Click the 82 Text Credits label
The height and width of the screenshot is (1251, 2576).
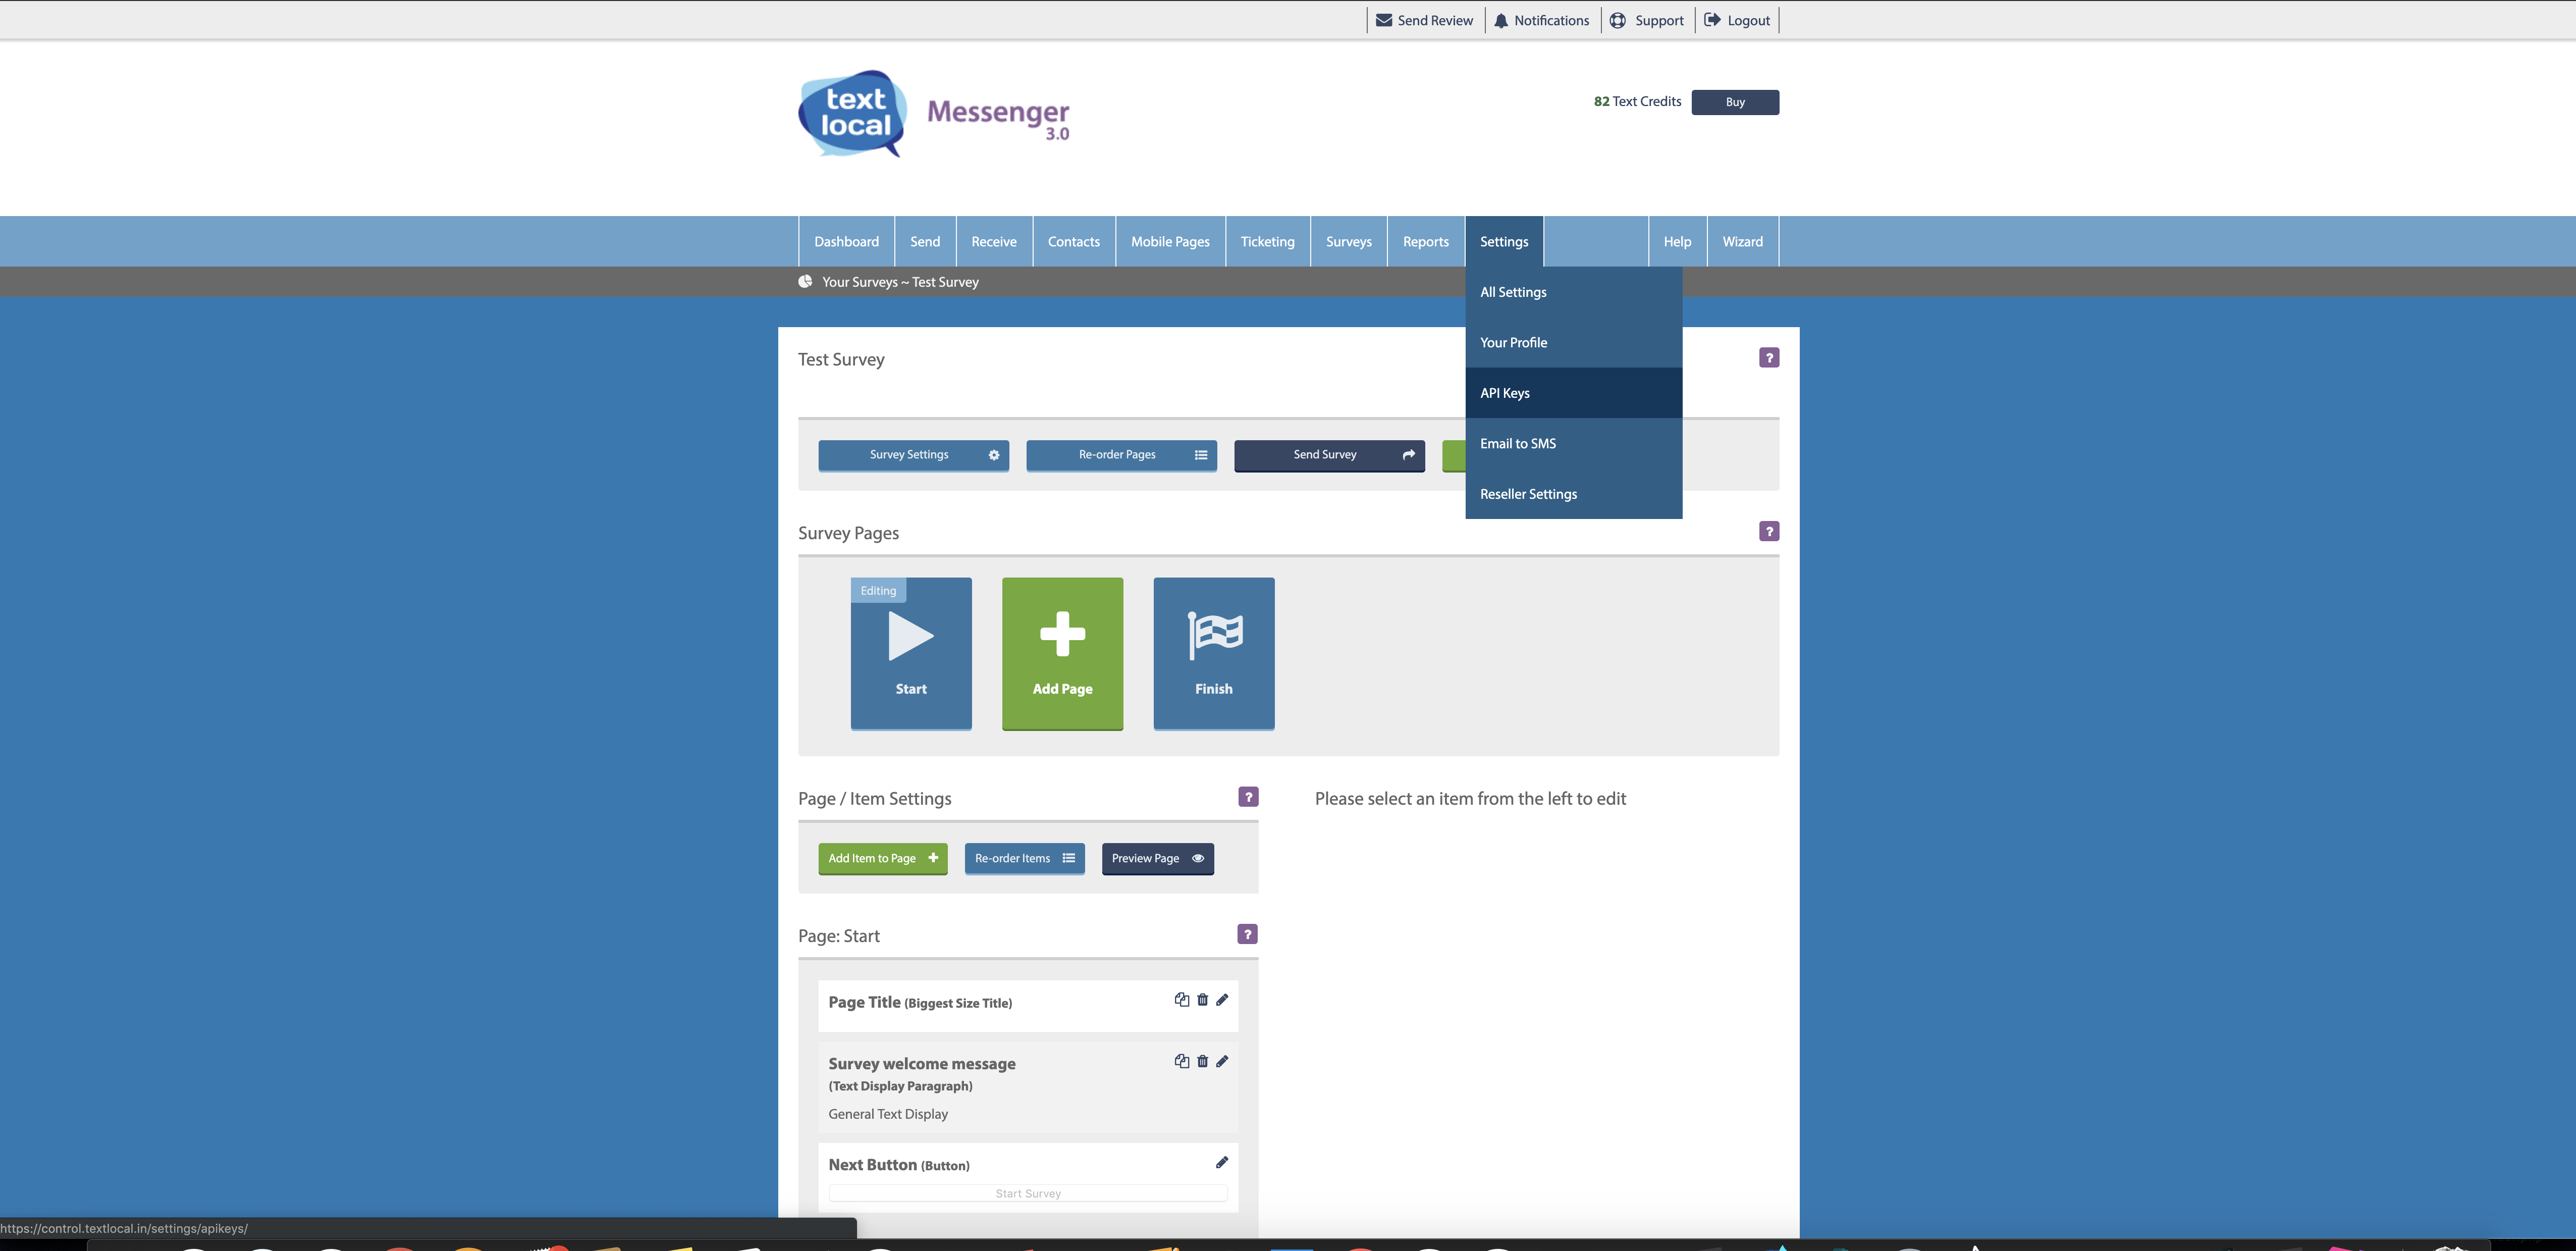pyautogui.click(x=1637, y=102)
